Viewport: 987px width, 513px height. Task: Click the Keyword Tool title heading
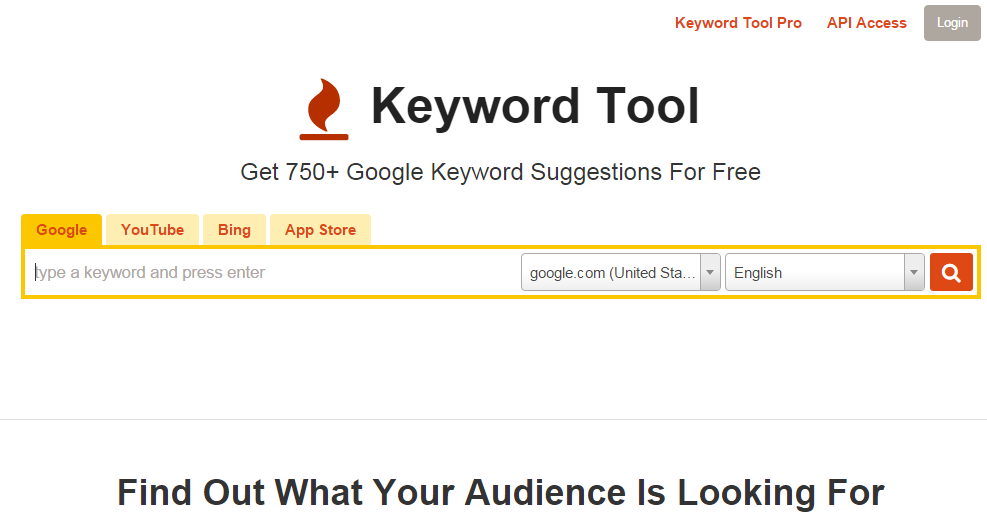[x=535, y=106]
